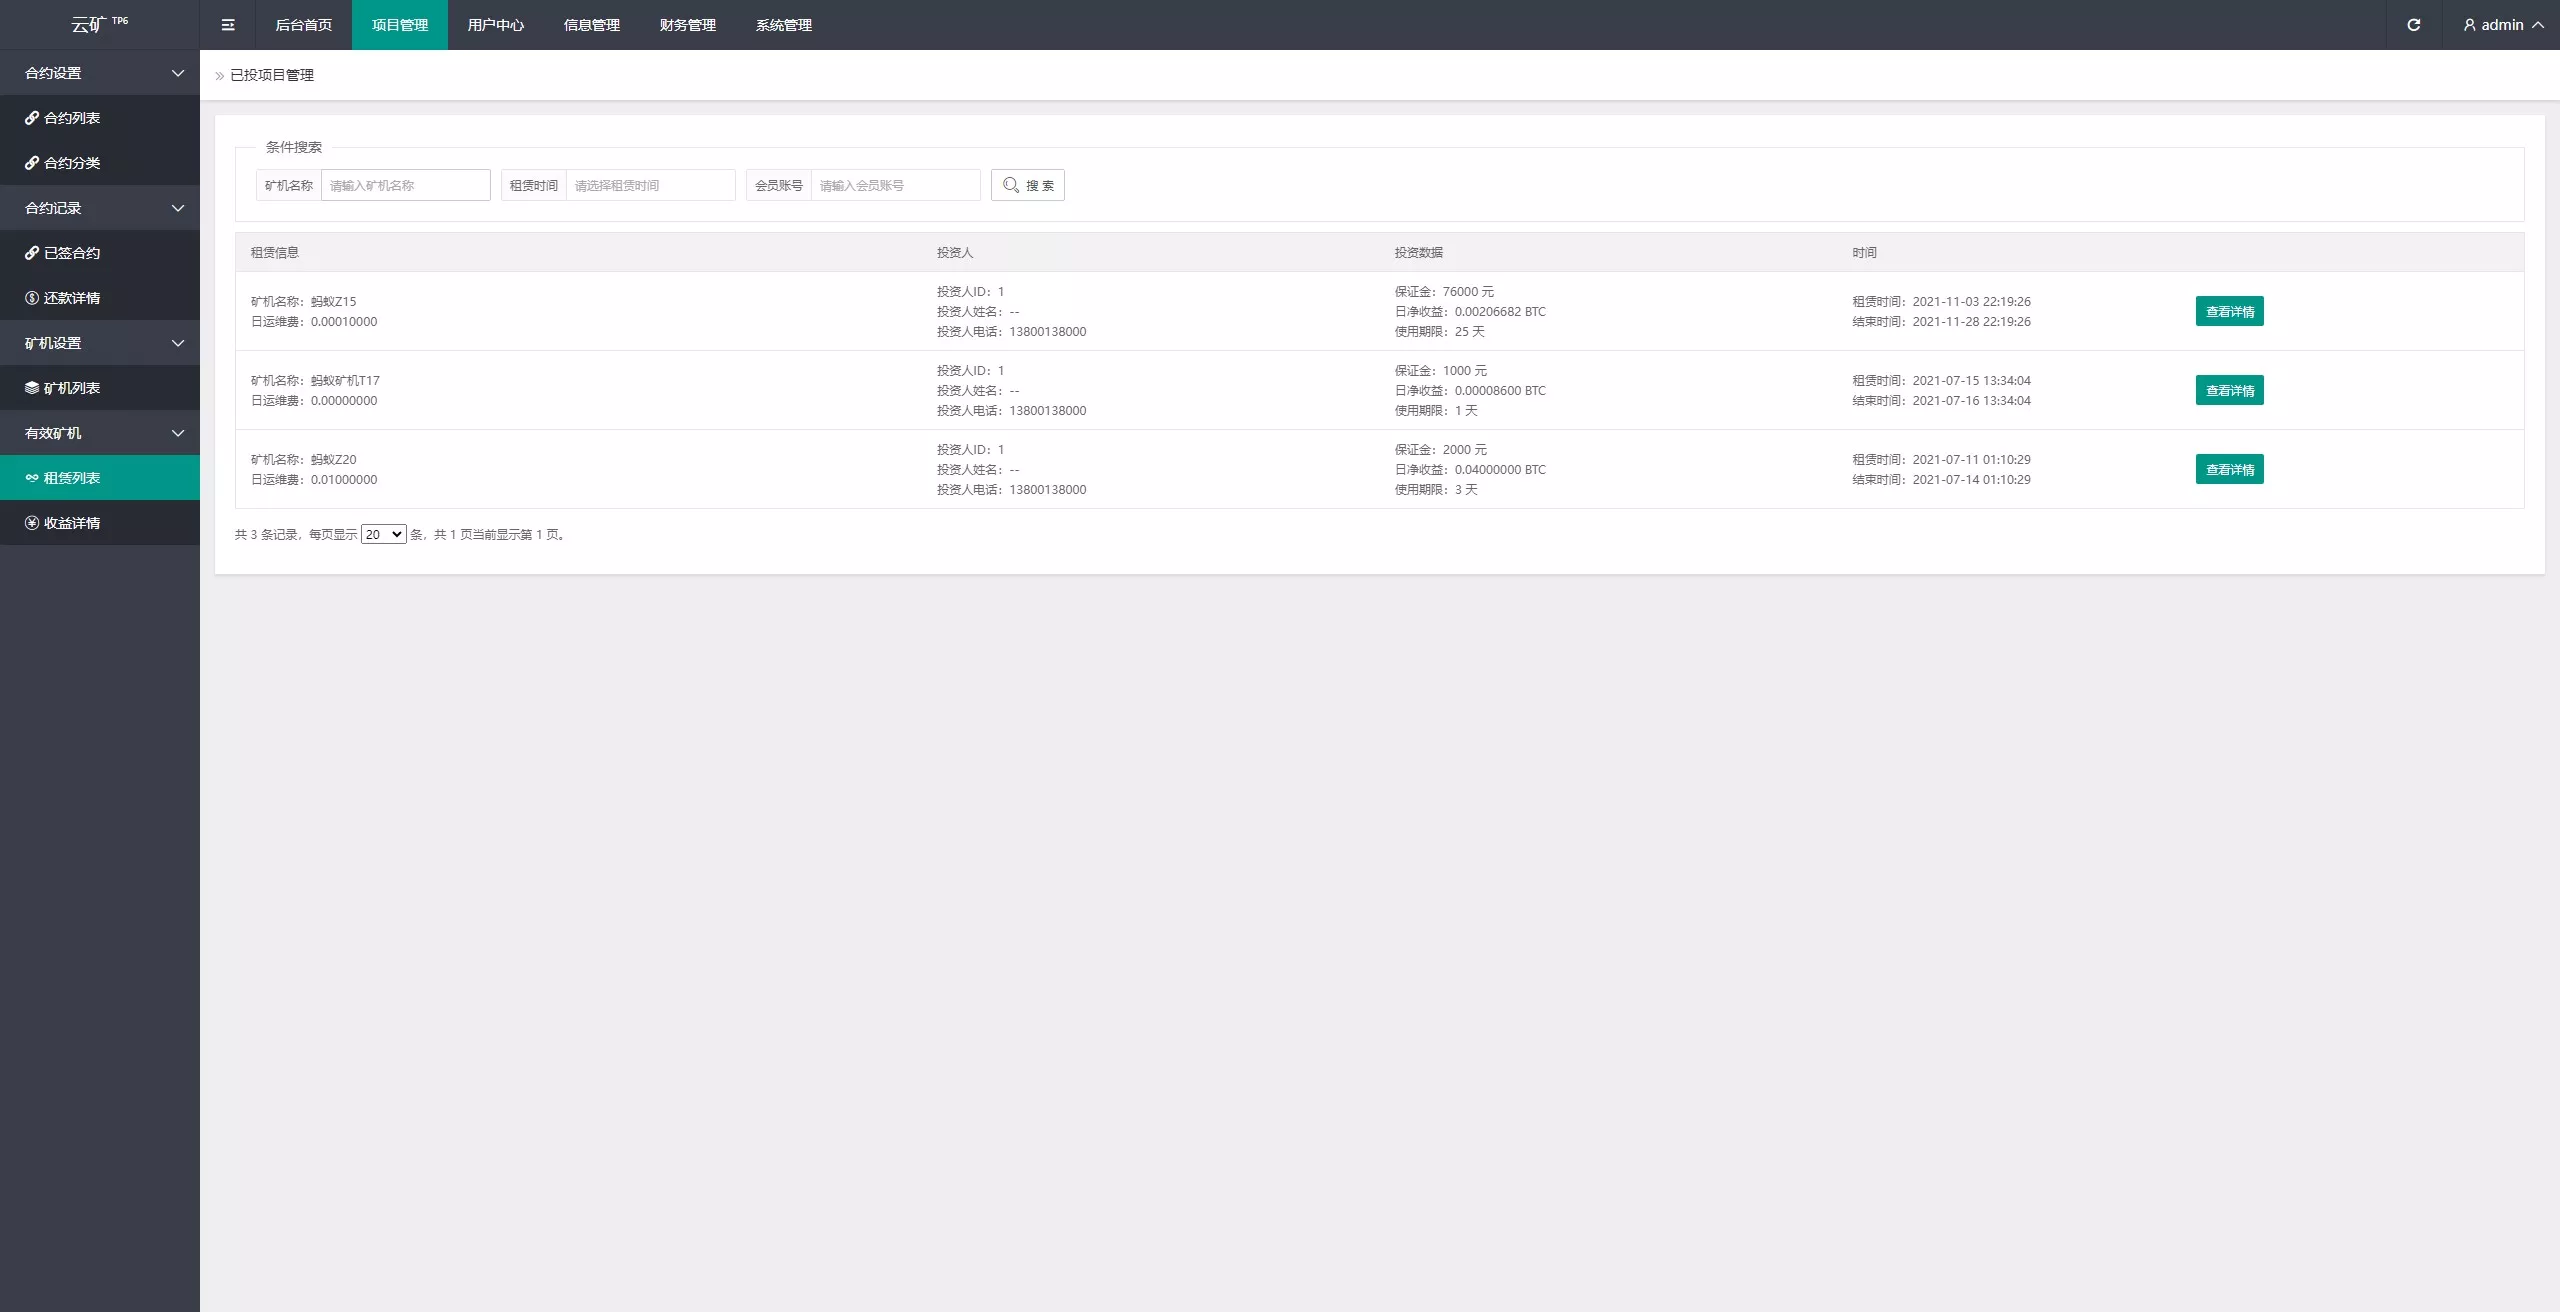The image size is (2560, 1312).
Task: Switch to 财务管理 top menu
Action: point(687,25)
